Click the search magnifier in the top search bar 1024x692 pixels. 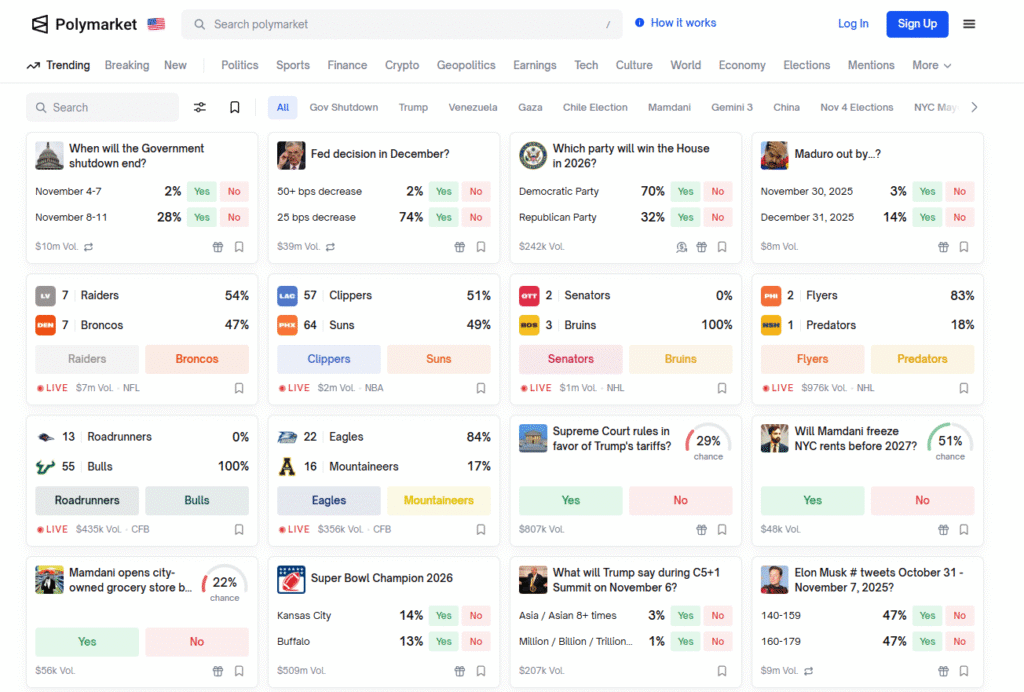tap(199, 23)
